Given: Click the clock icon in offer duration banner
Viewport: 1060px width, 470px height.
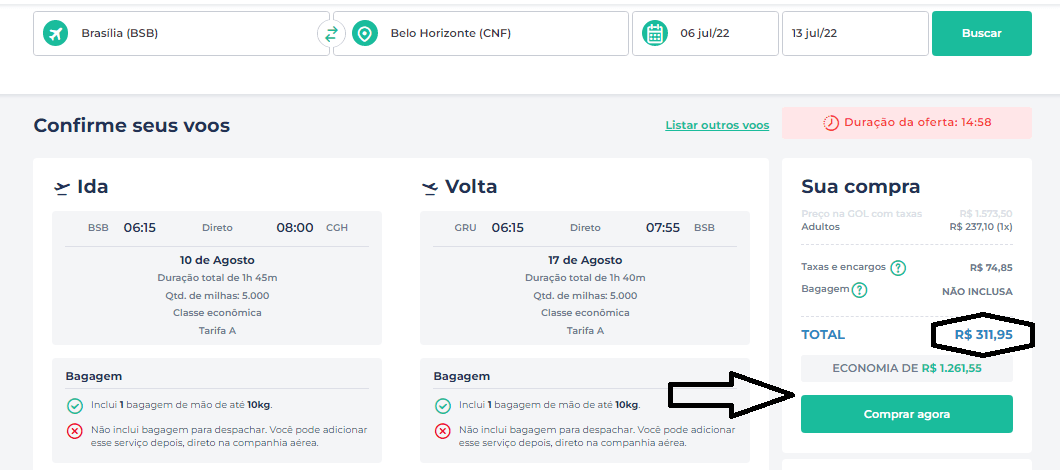Looking at the screenshot, I should [x=830, y=123].
